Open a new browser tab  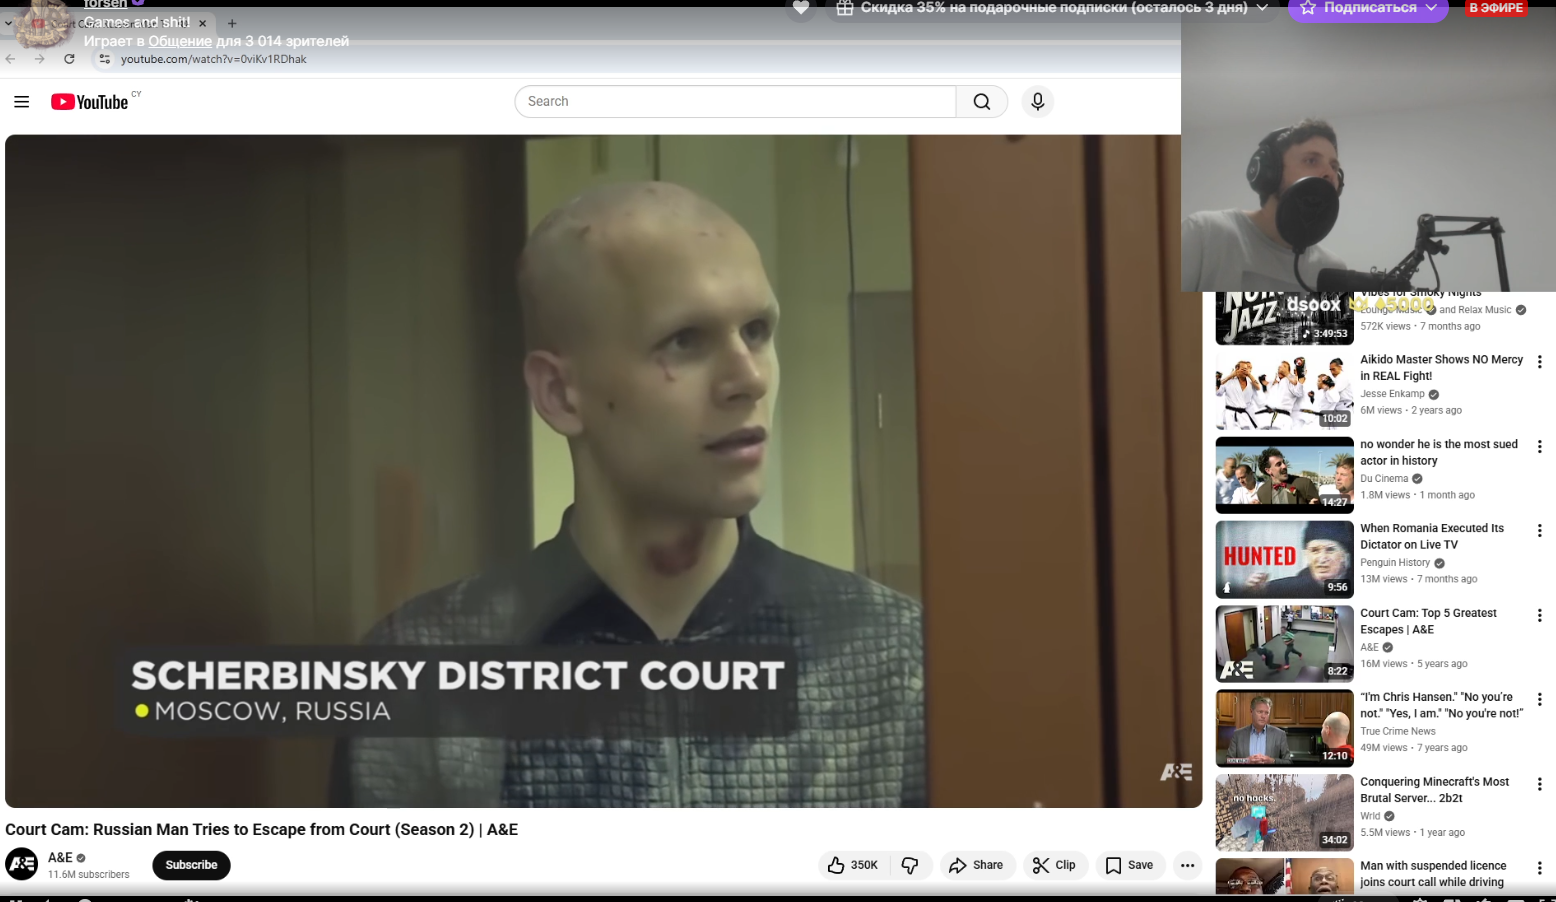pyautogui.click(x=232, y=23)
